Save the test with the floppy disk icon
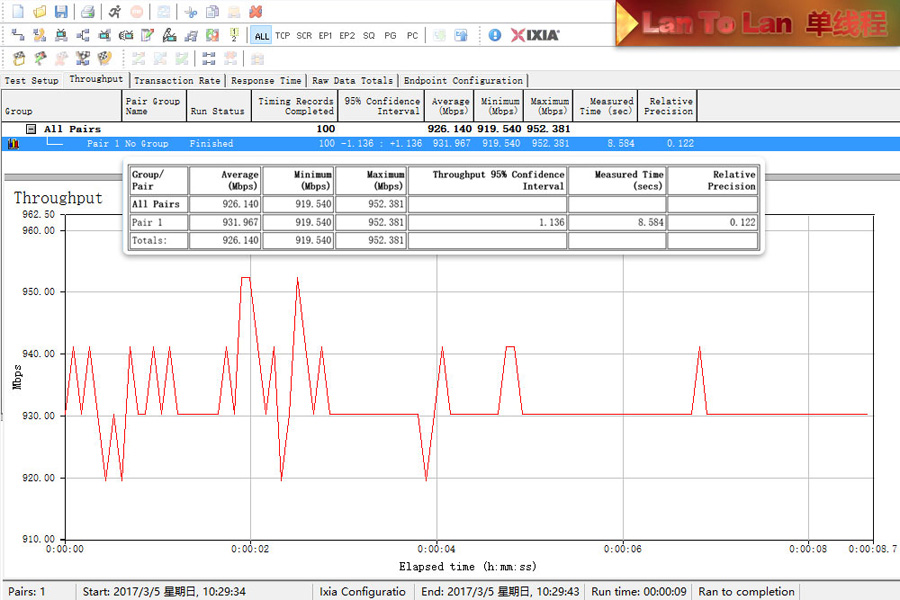The image size is (900, 600). click(x=61, y=12)
